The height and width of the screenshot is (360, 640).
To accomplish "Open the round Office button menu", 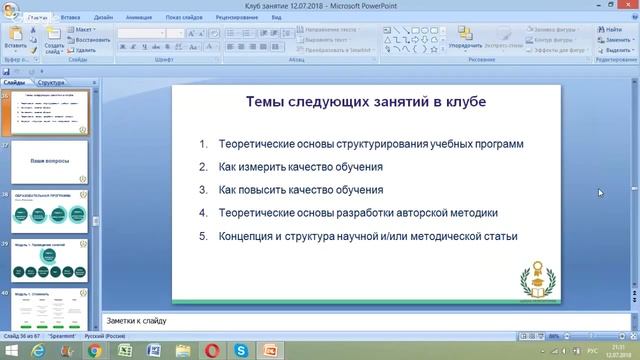I will coord(10,11).
